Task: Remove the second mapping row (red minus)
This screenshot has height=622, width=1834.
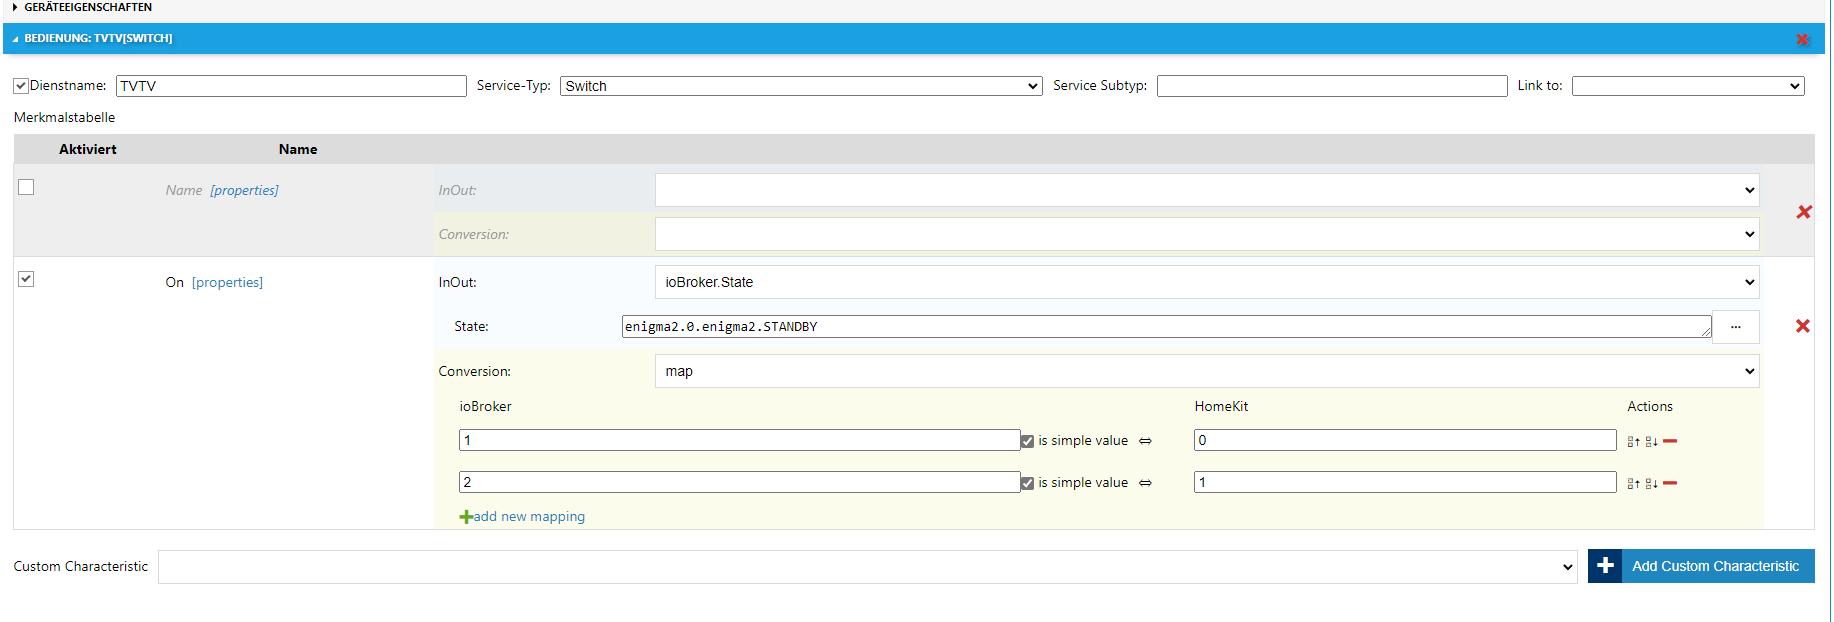Action: tap(1670, 483)
